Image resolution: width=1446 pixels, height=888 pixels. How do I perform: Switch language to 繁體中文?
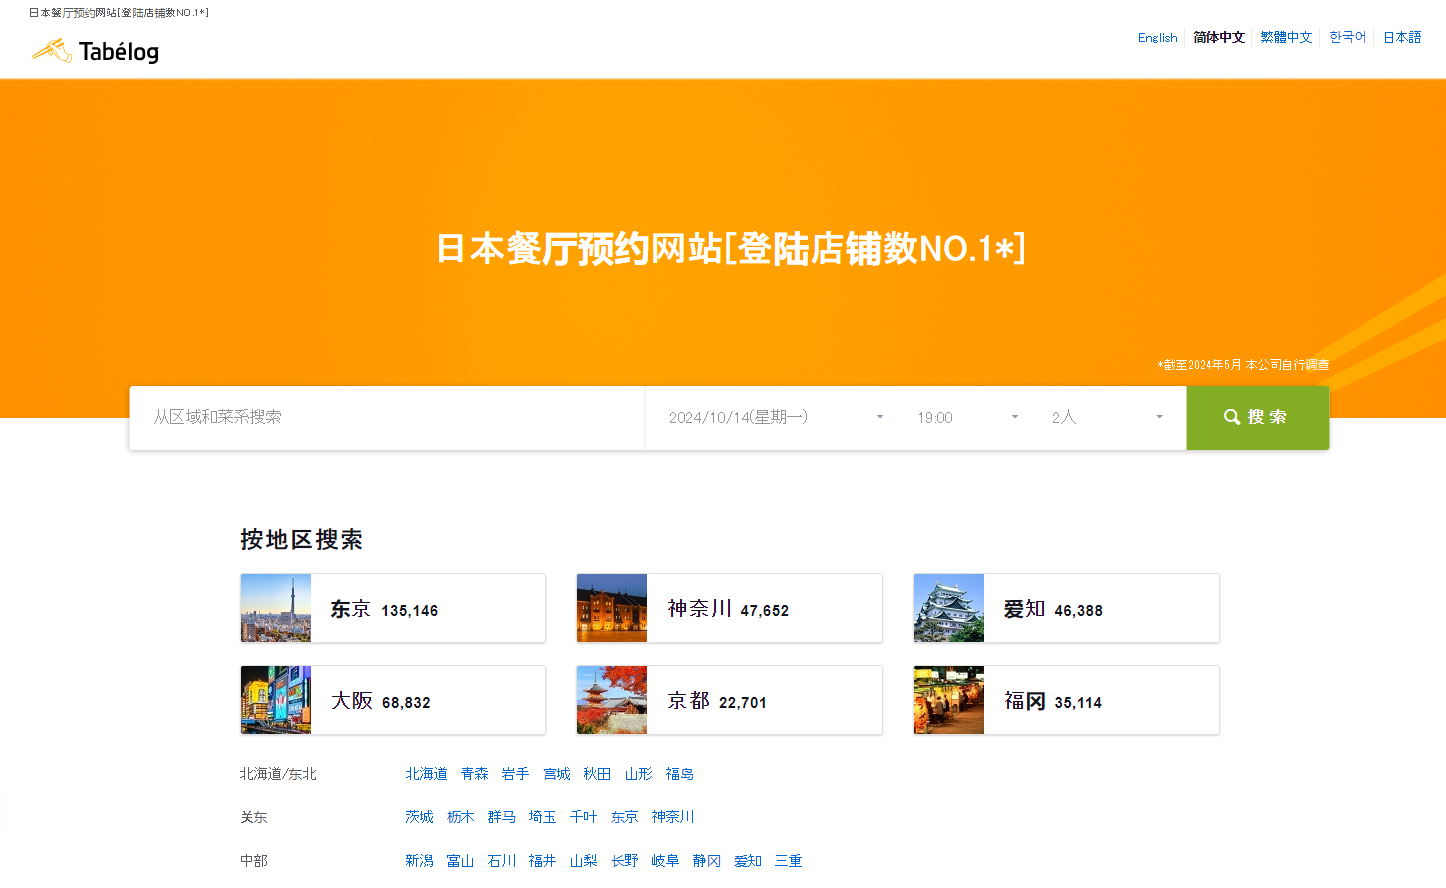tap(1286, 38)
